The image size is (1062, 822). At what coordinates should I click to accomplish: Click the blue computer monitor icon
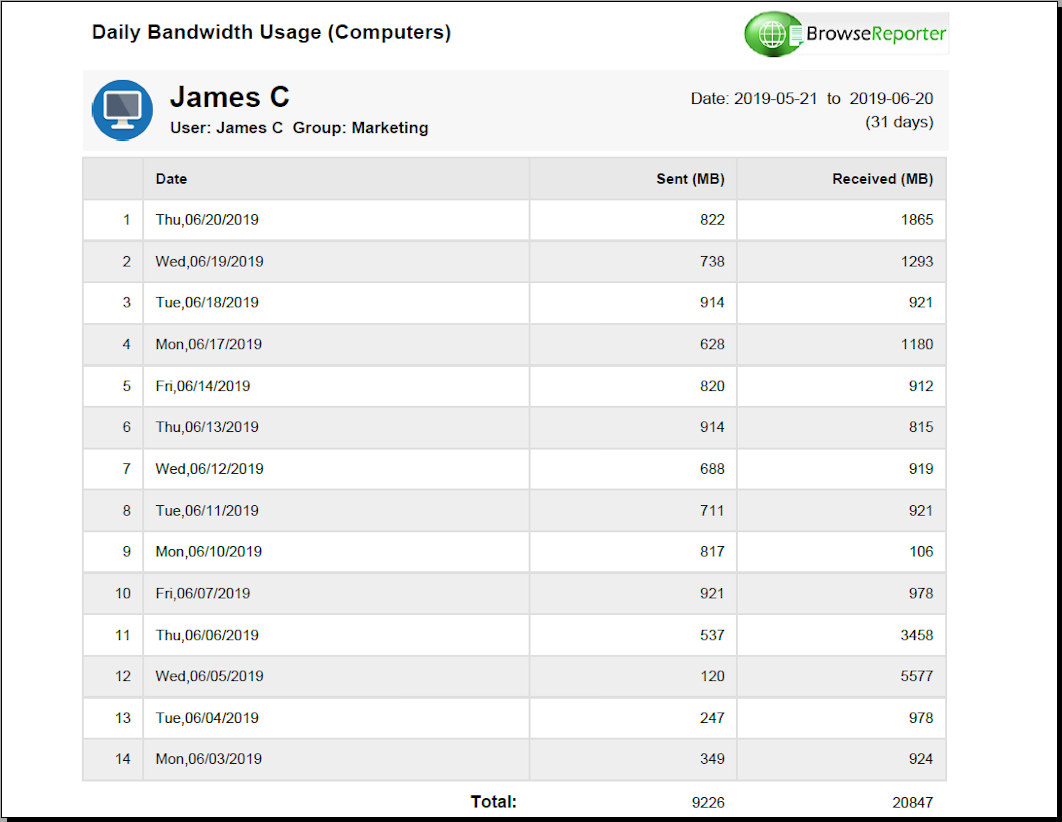(122, 110)
